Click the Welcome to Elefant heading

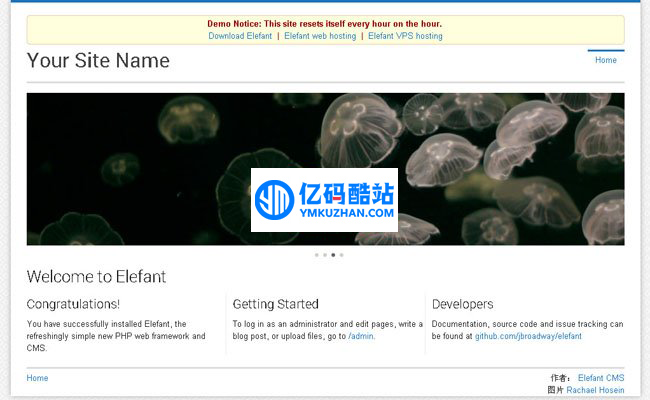(x=96, y=276)
